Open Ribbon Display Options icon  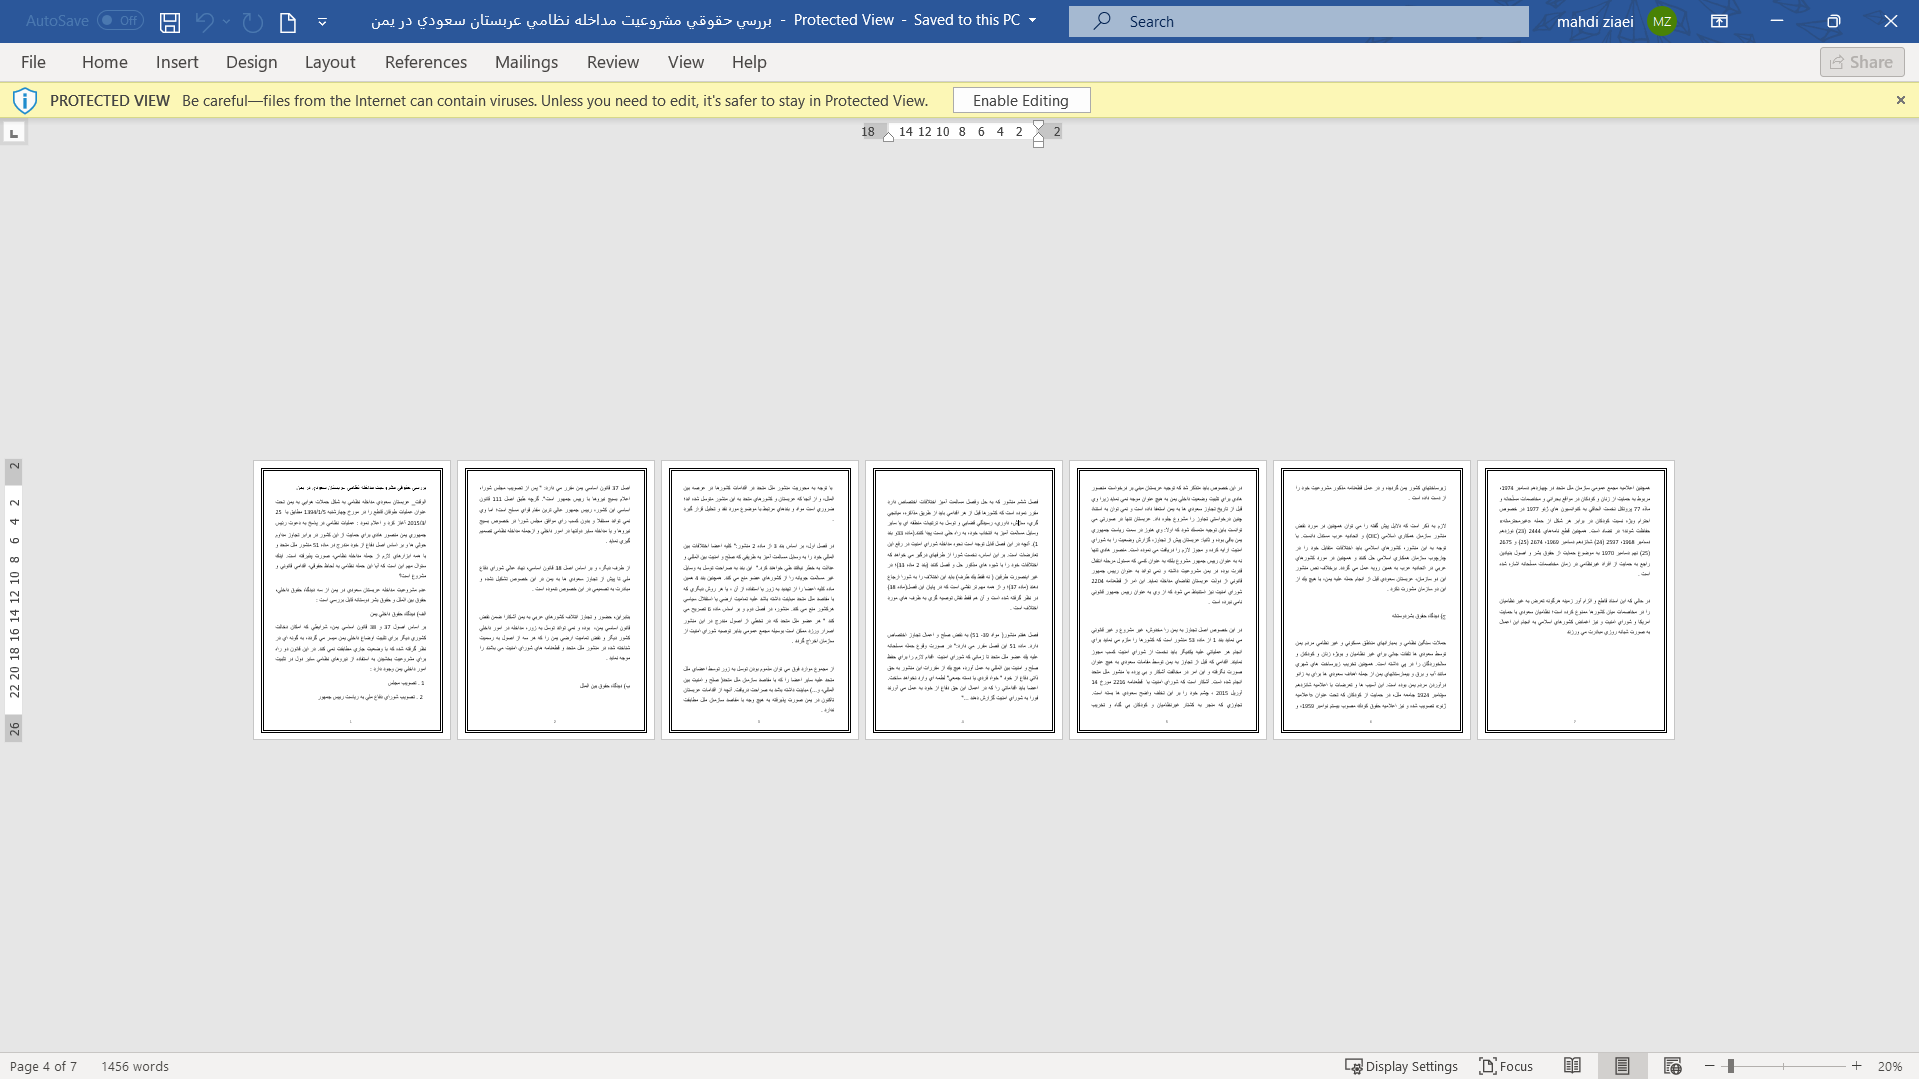pos(1719,21)
